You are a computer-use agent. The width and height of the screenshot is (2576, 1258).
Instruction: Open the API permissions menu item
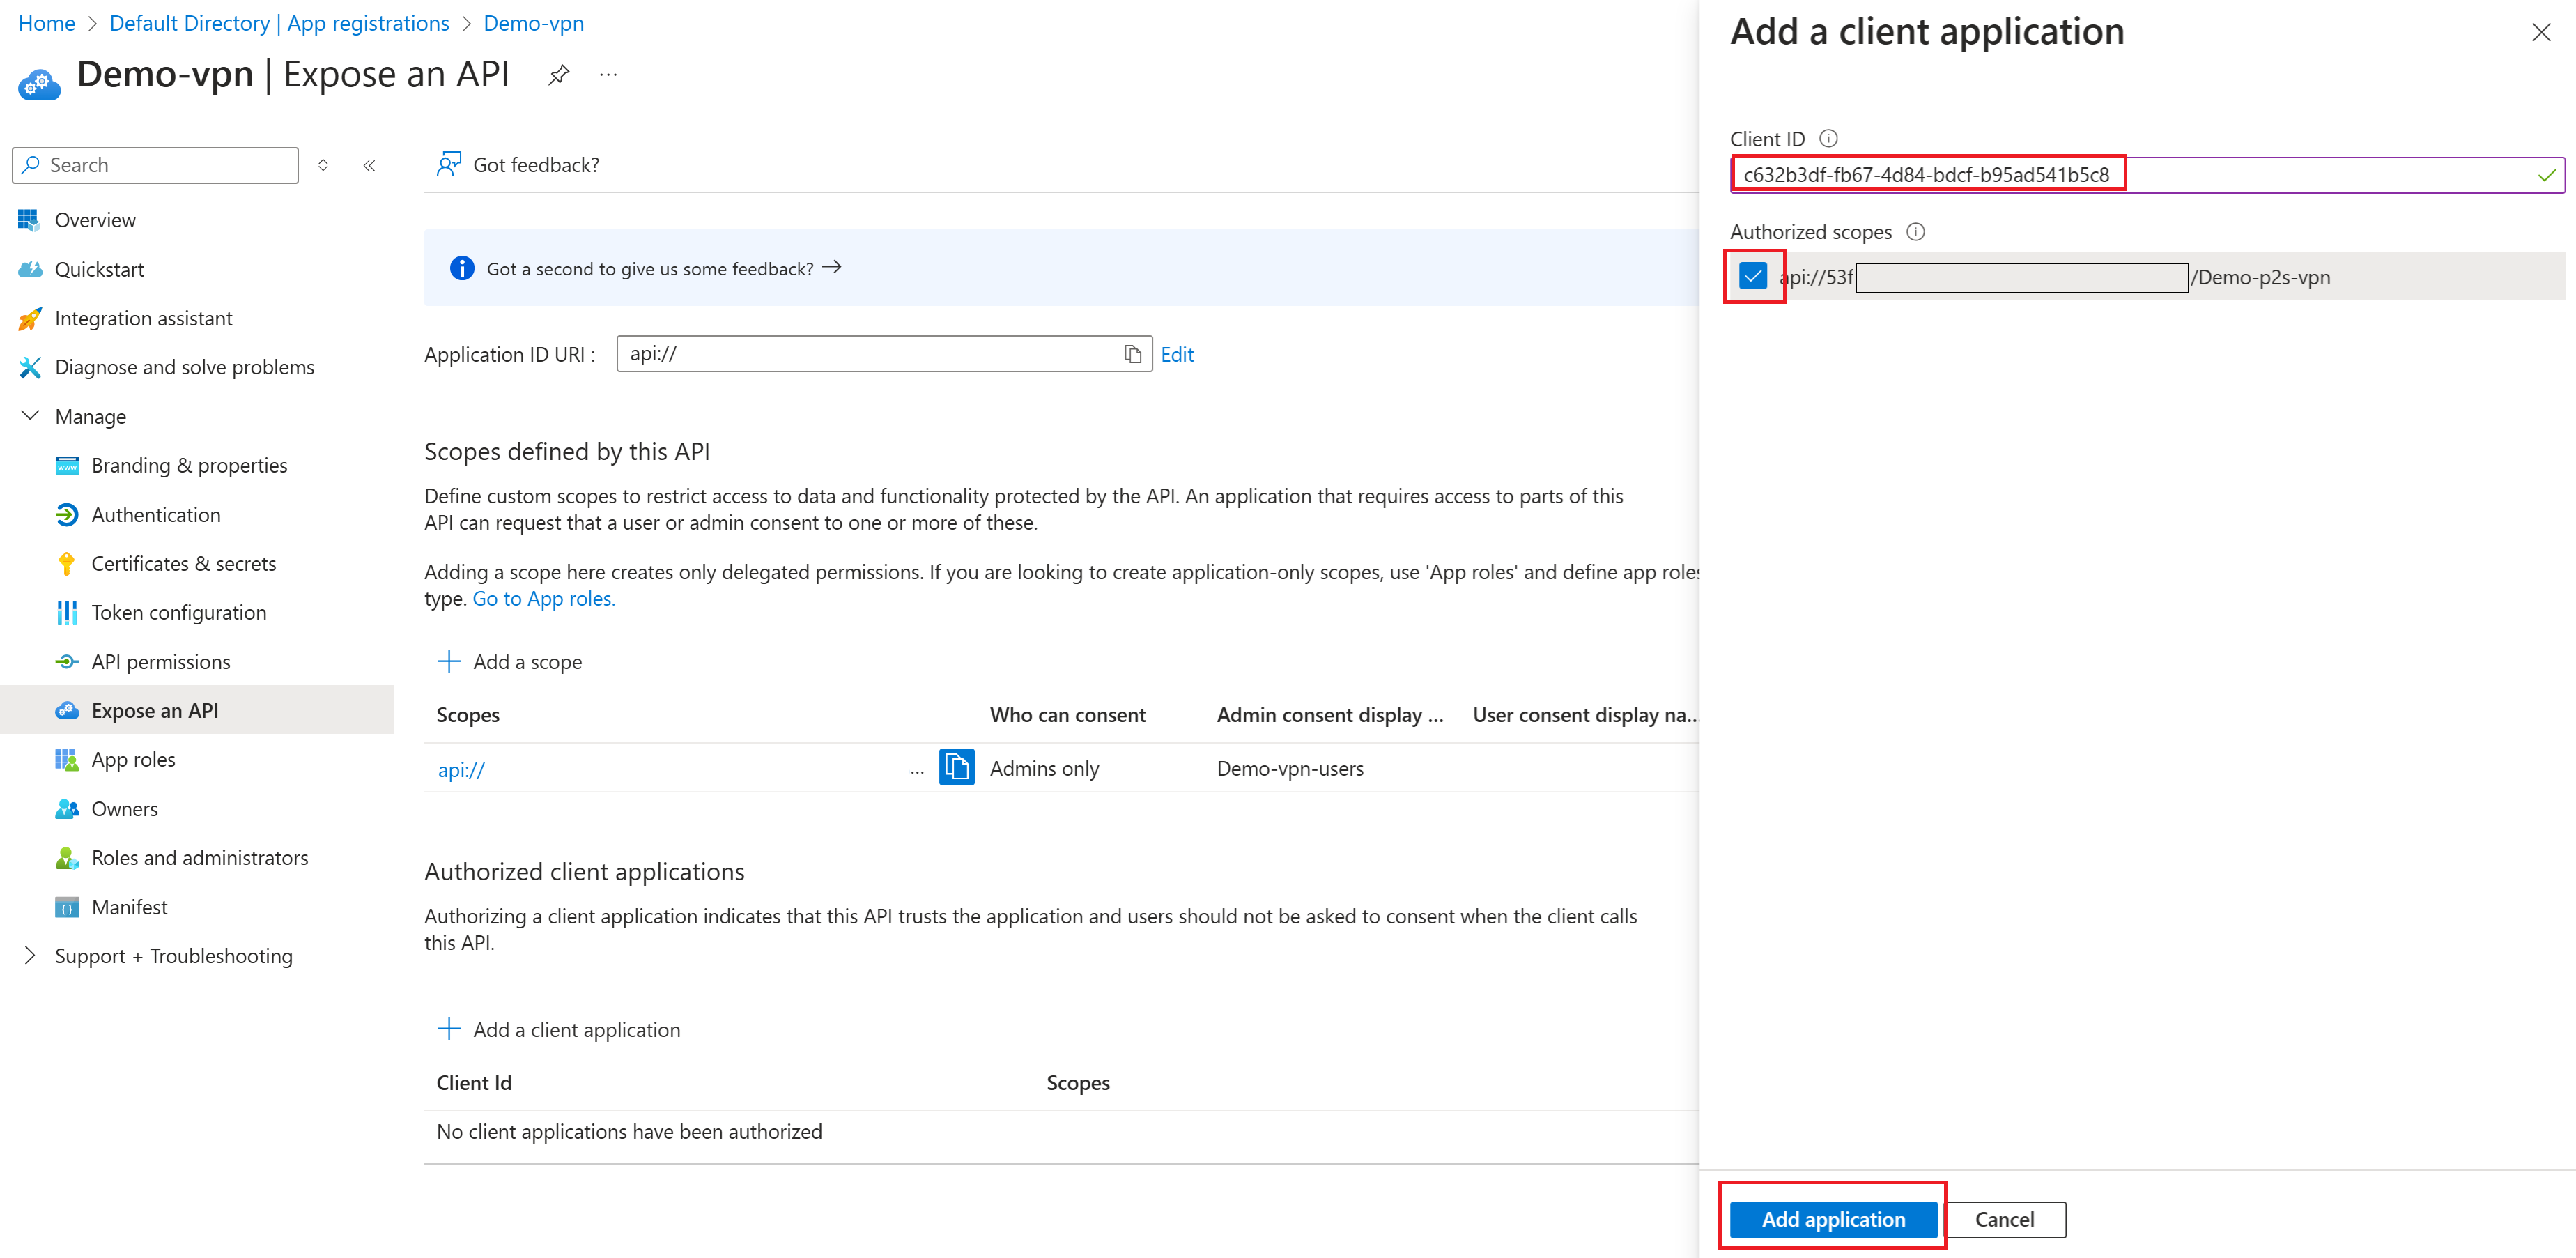point(160,661)
